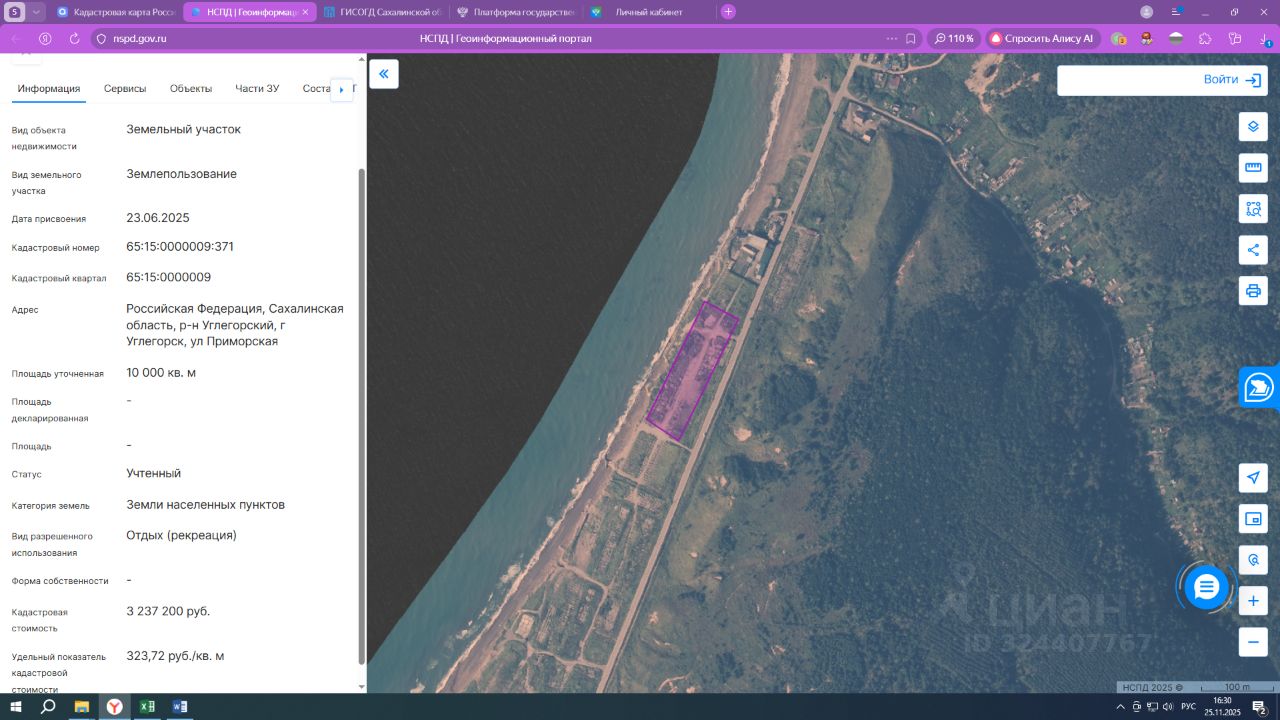Open the Части ЗУ tab
This screenshot has height=720, width=1280.
coord(257,89)
